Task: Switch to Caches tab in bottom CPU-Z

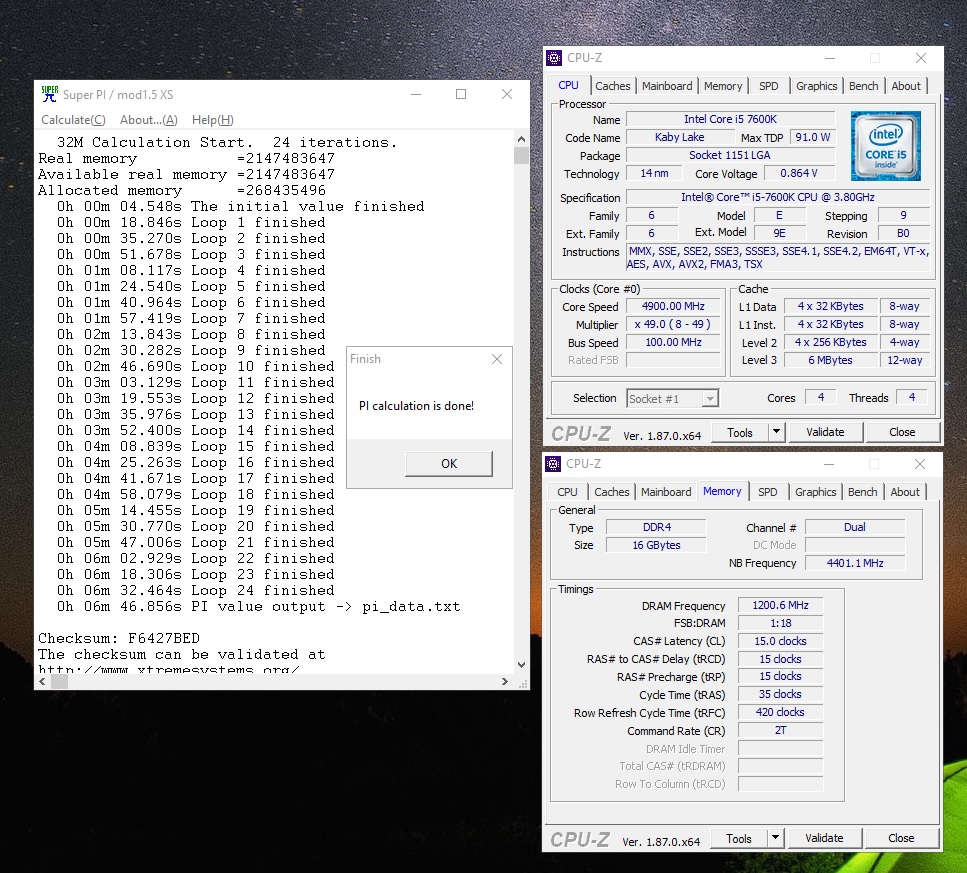Action: click(x=611, y=491)
